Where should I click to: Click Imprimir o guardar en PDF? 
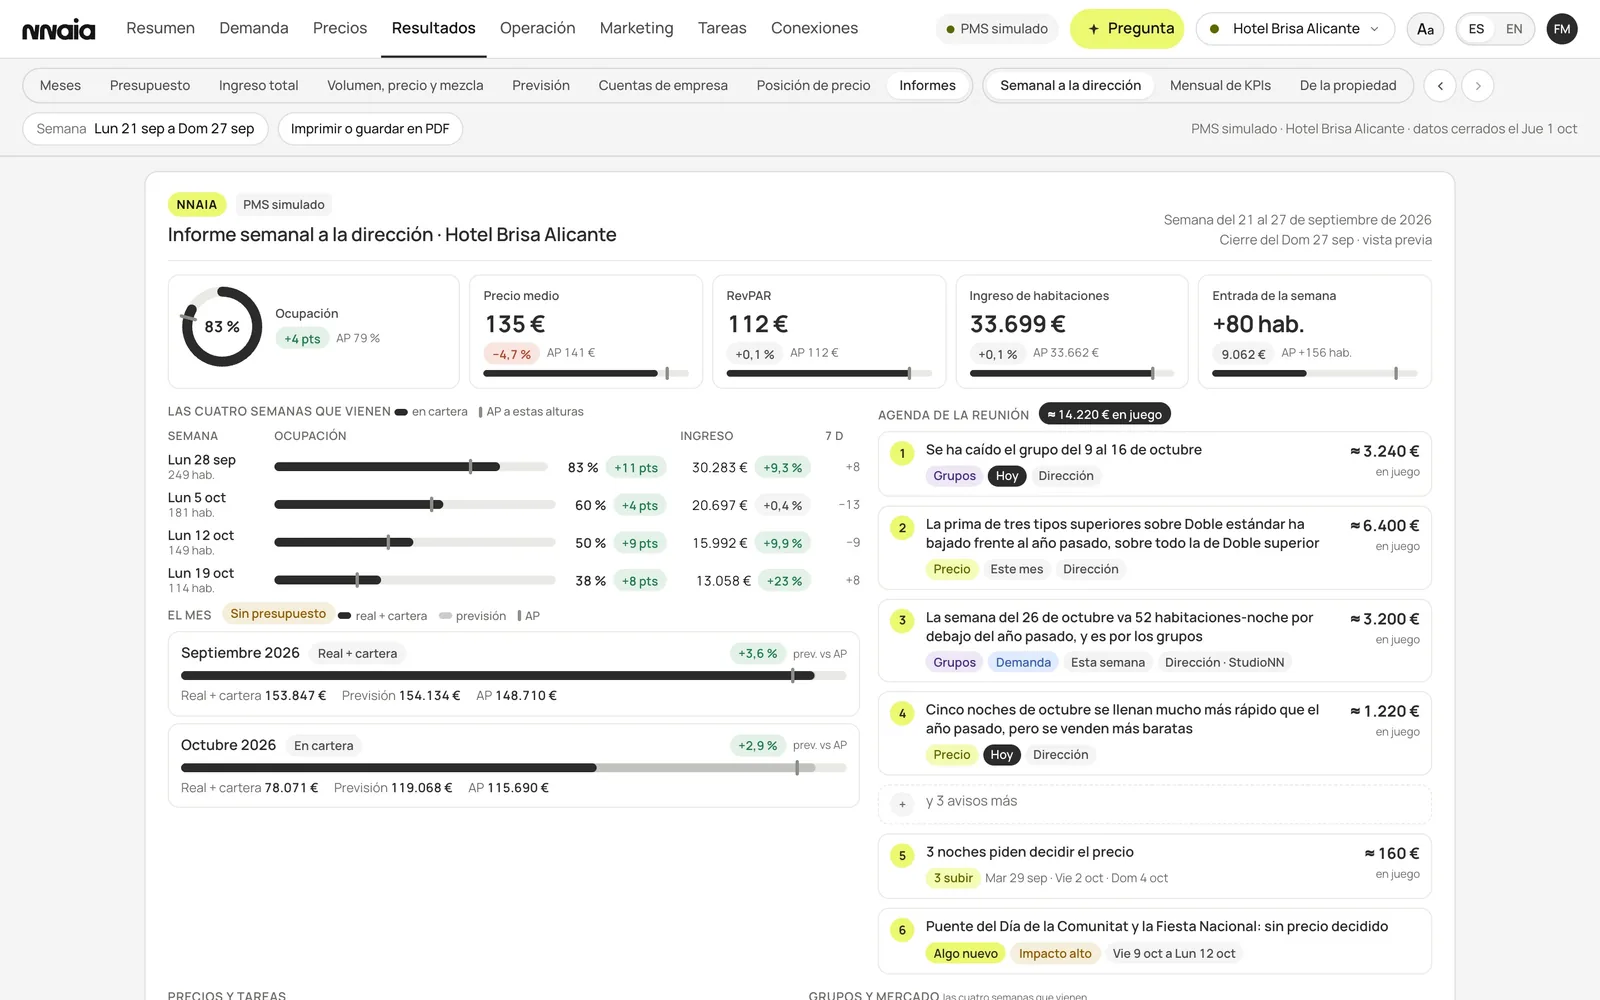[x=370, y=129]
